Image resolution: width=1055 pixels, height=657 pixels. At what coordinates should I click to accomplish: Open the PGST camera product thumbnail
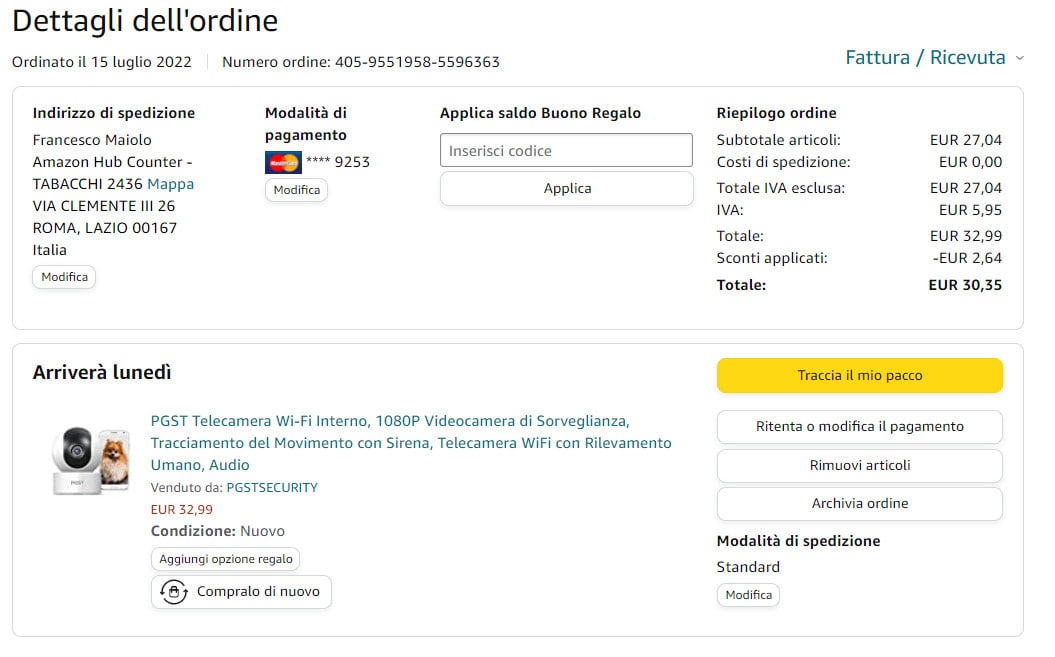click(x=91, y=460)
